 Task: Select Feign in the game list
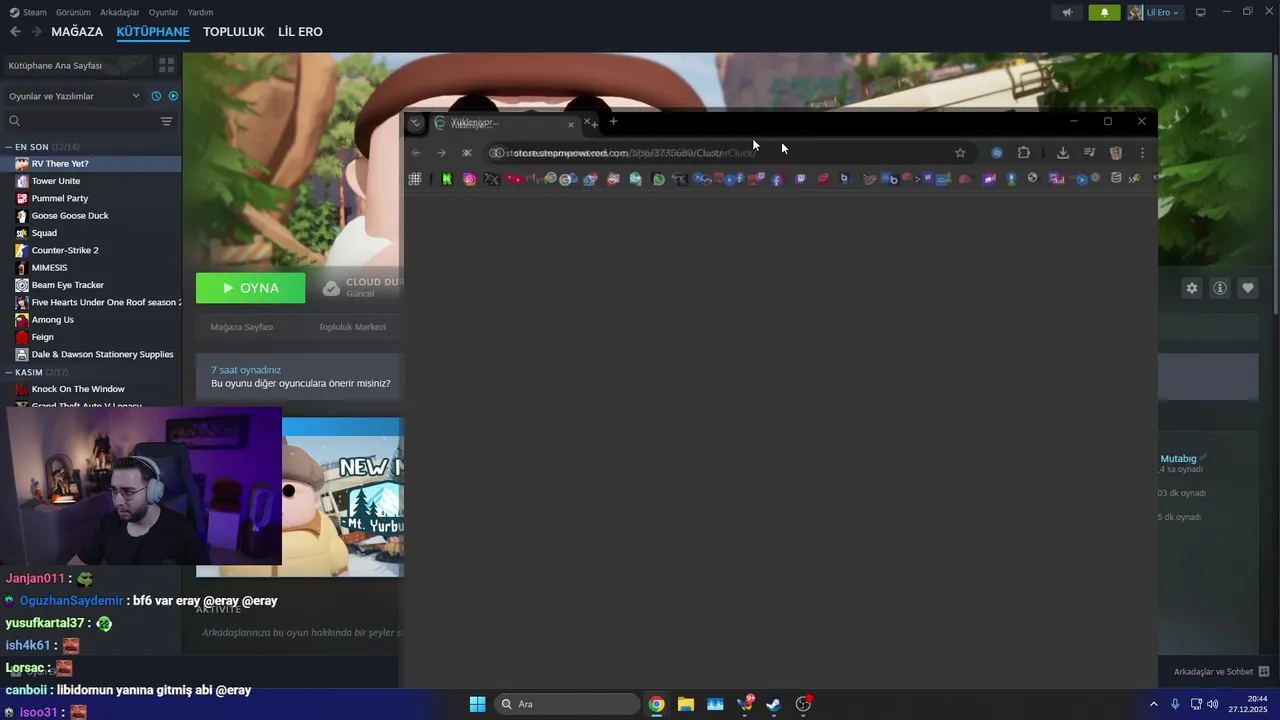[x=91, y=337]
